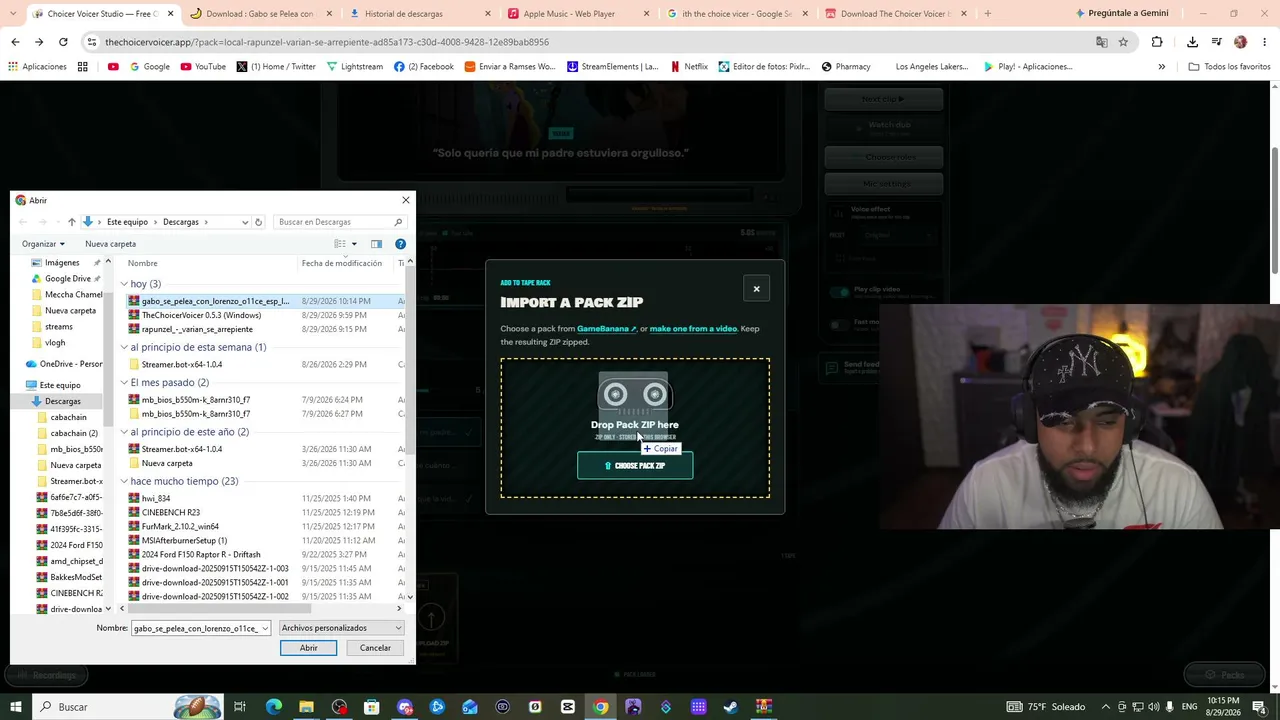Click the Choose Pack ZIP button
This screenshot has width=1280, height=720.
[x=635, y=466]
